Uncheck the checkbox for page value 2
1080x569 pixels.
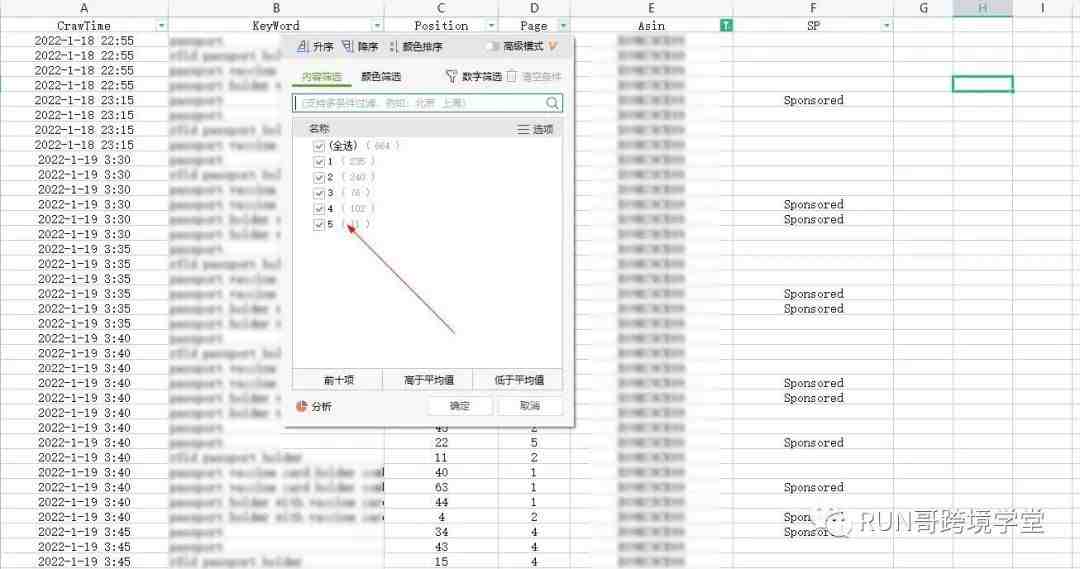[318, 177]
